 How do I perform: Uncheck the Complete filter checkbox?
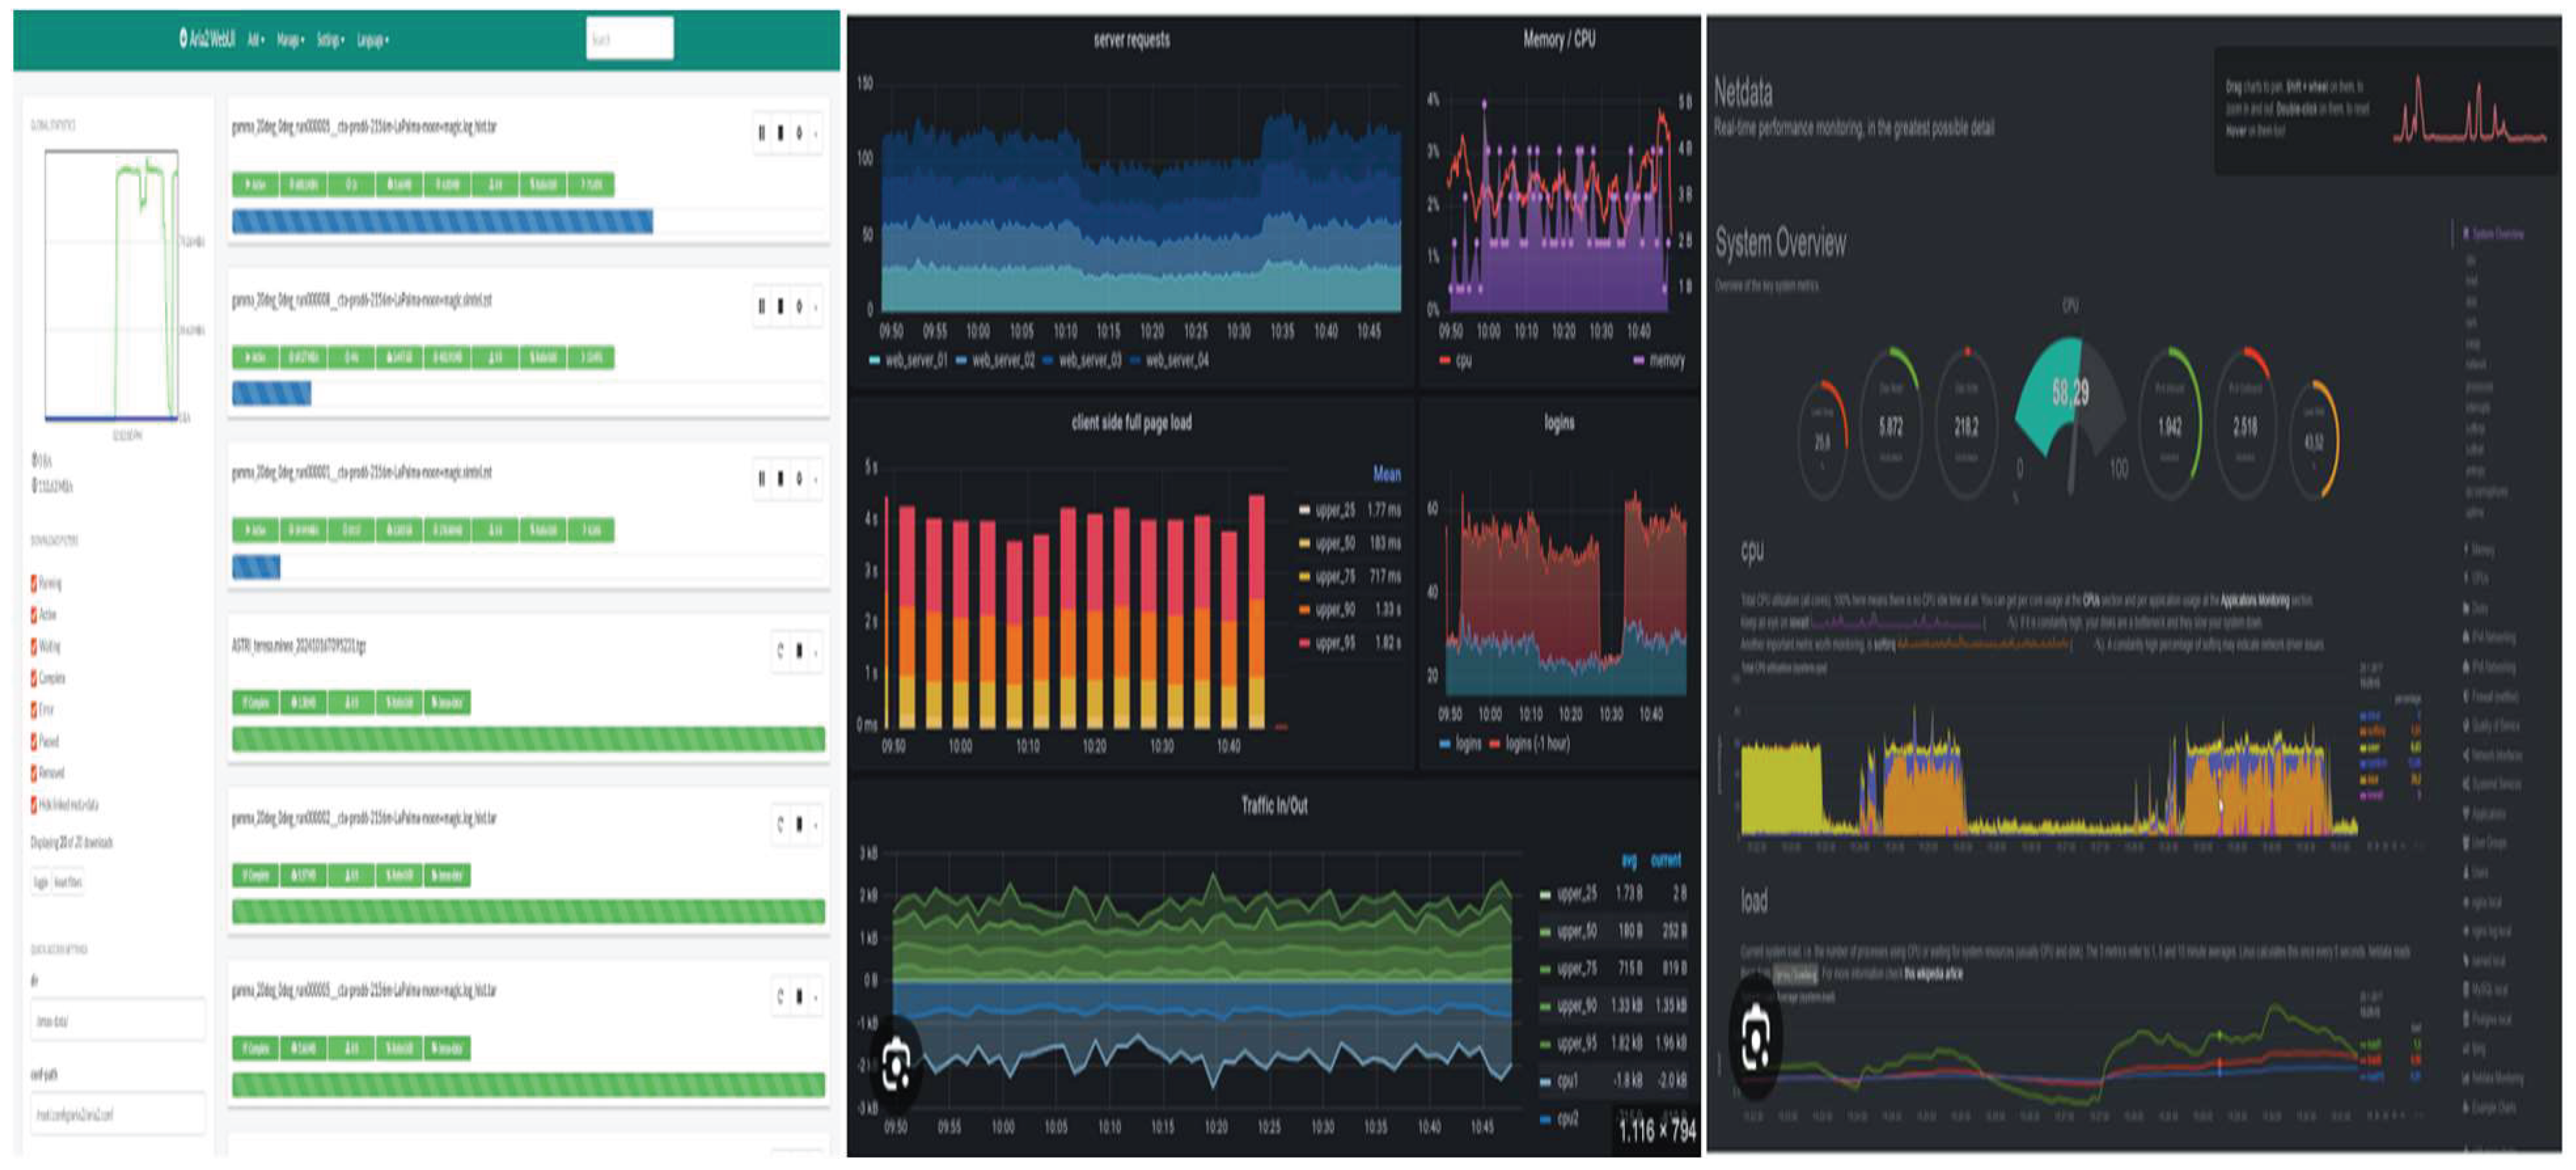pyautogui.click(x=34, y=678)
